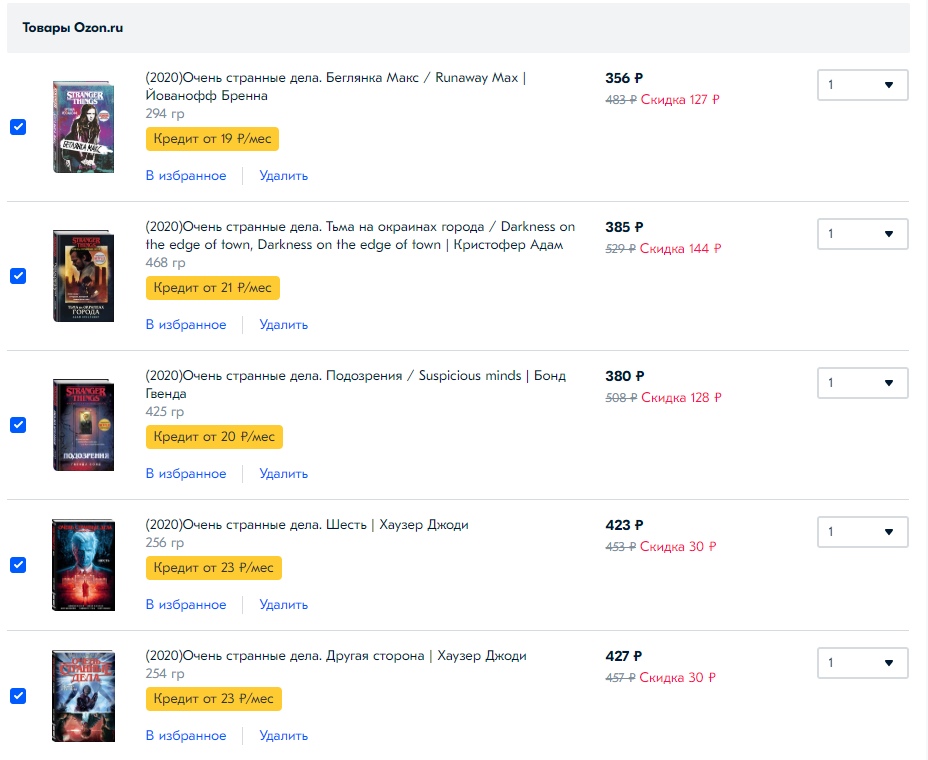The width and height of the screenshot is (928, 760).
Task: Toggle the Другая сторона item checkbox
Action: point(18,696)
